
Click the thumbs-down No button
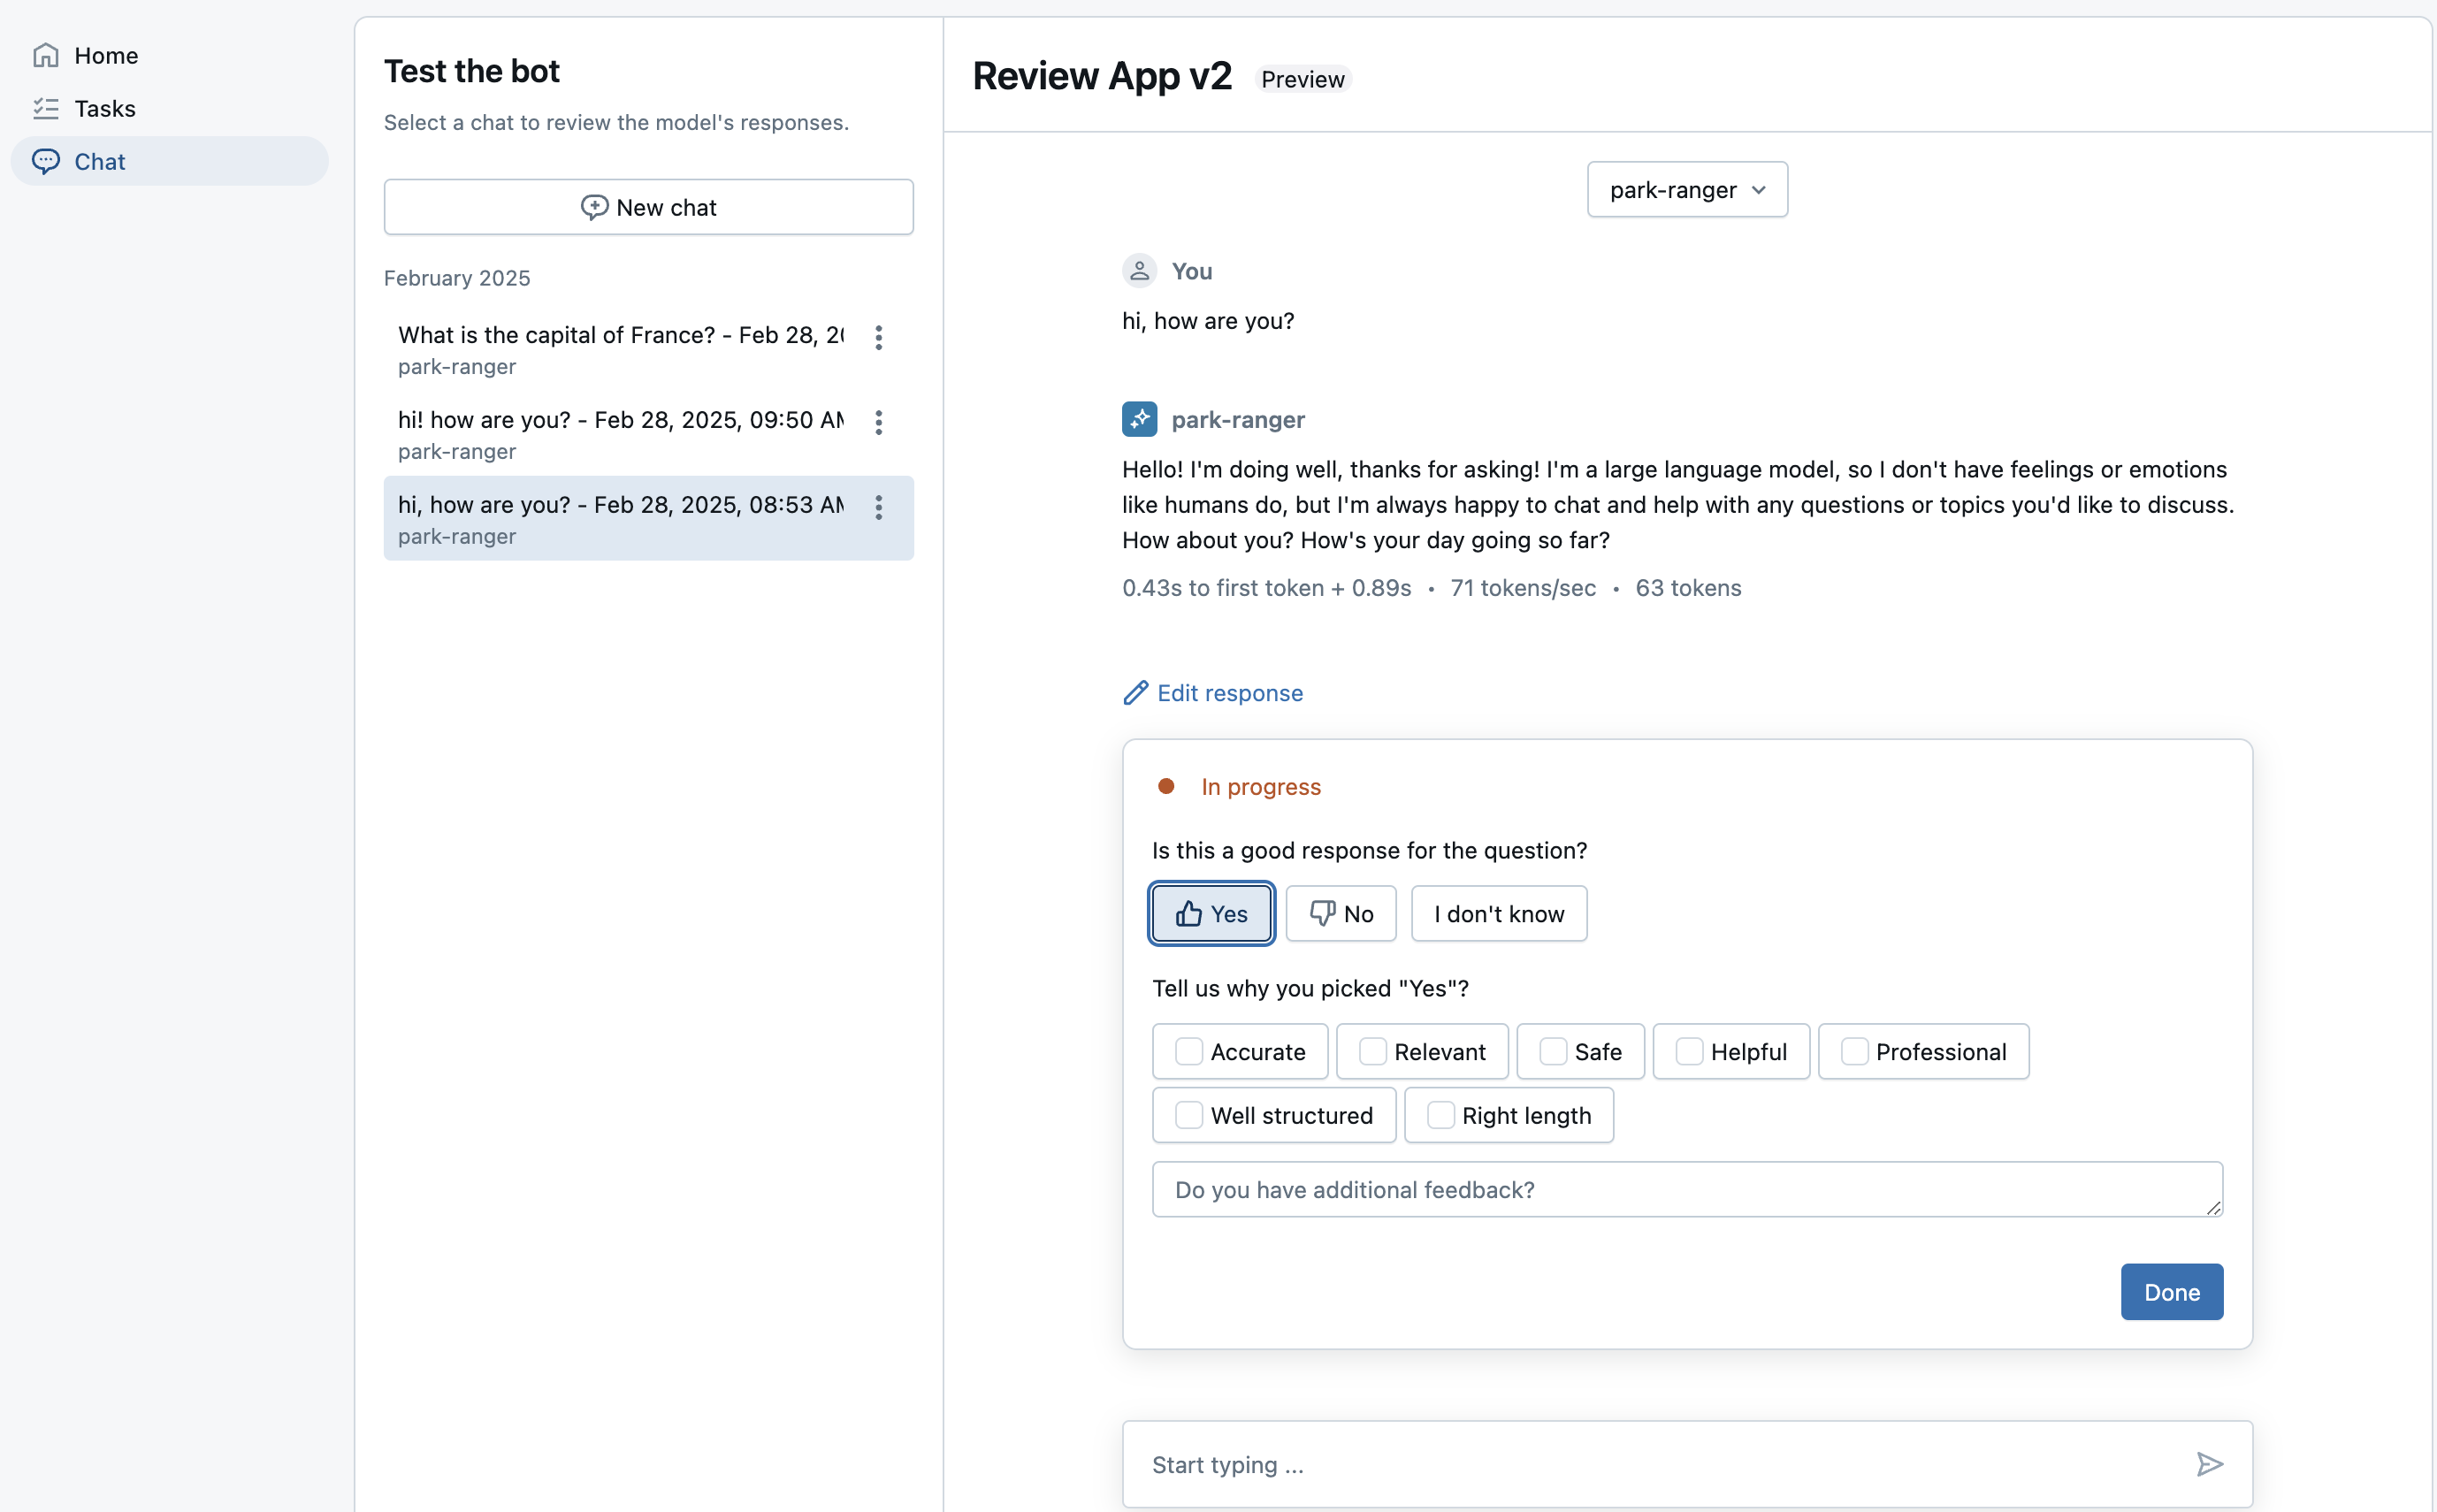tap(1340, 913)
